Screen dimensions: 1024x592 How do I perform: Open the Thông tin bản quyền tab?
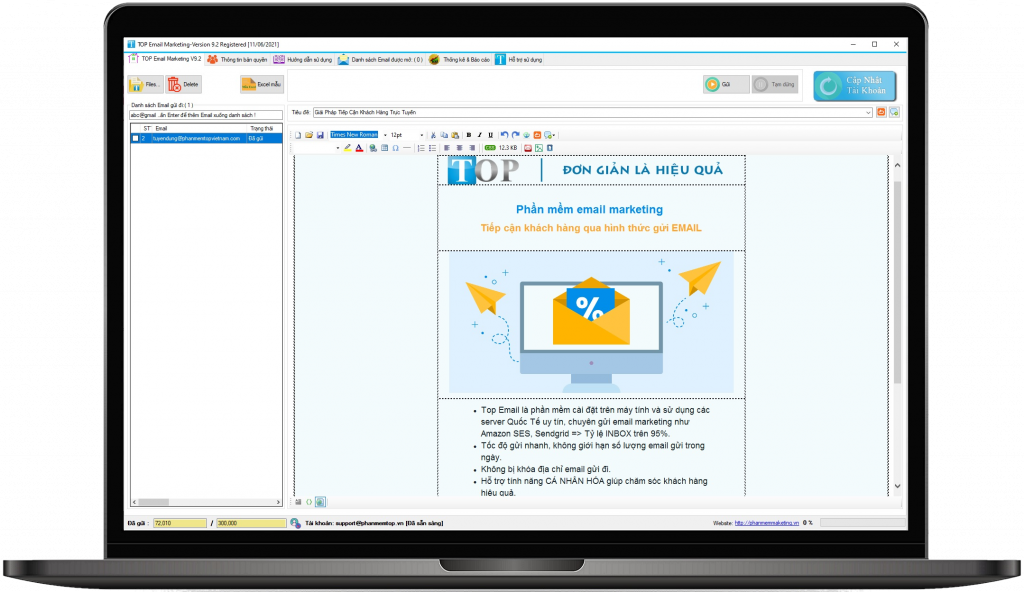pyautogui.click(x=237, y=59)
